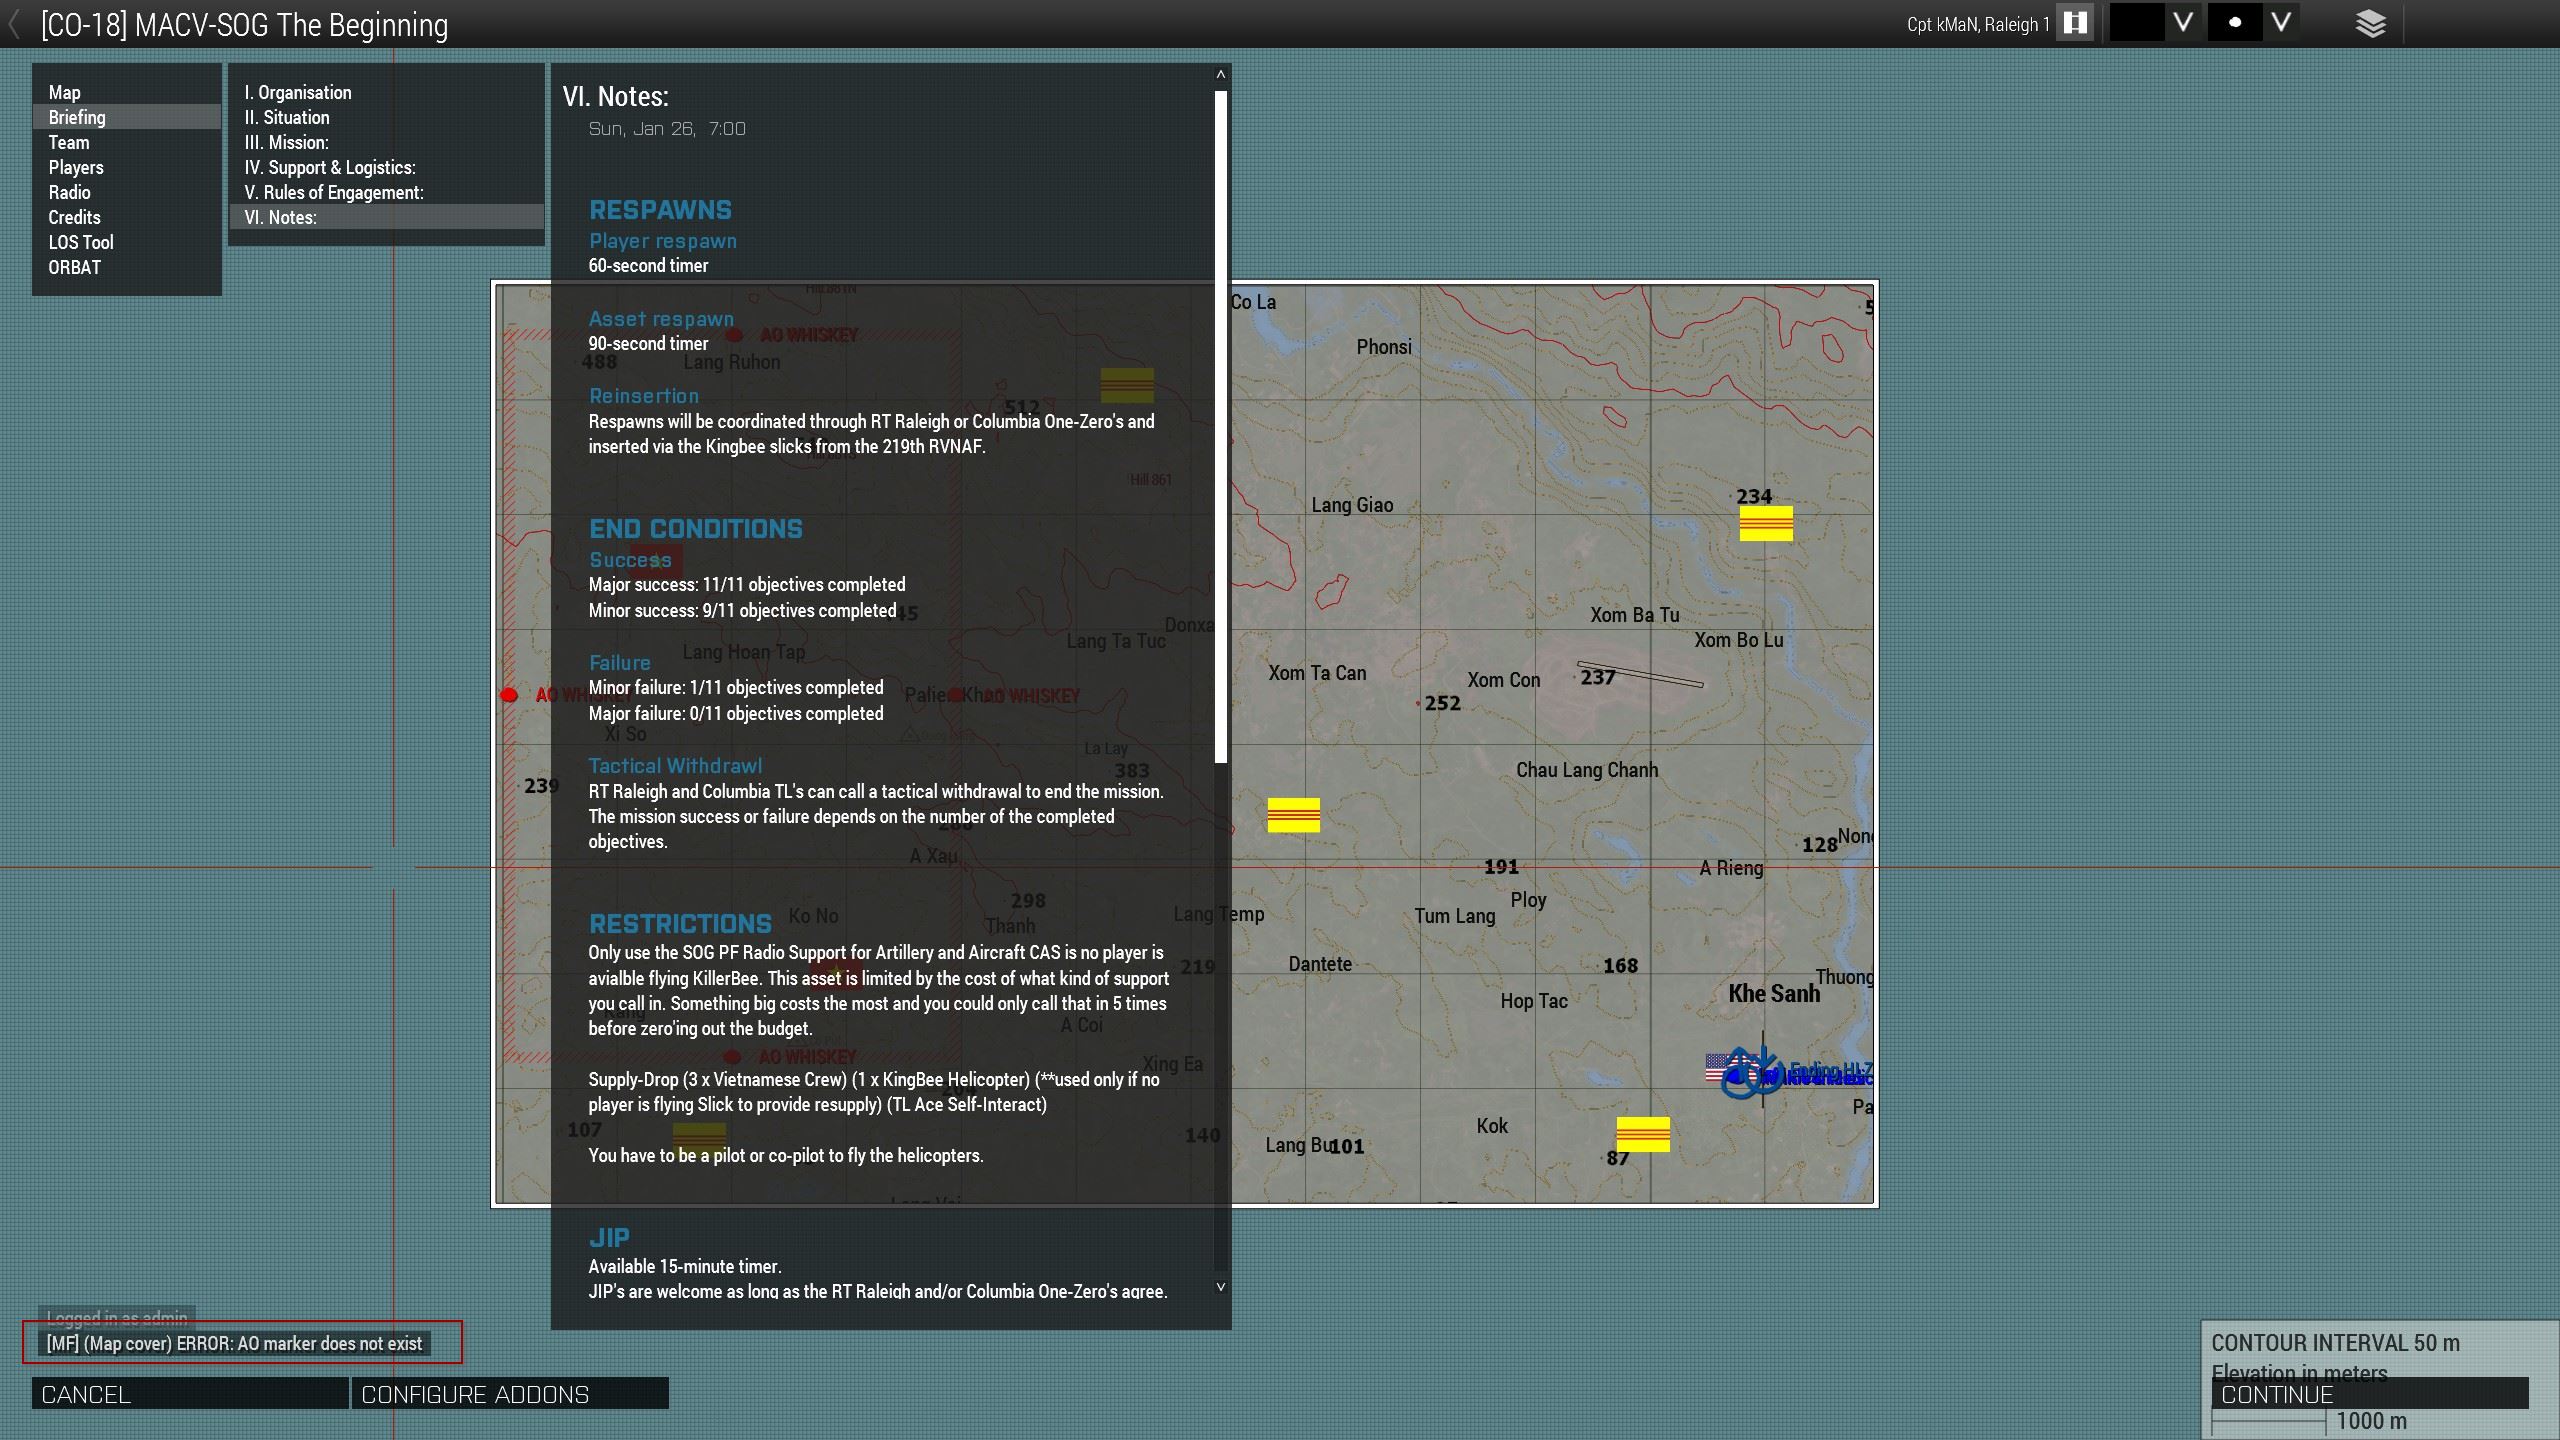Open the ORBAT entry
Screen dimensions: 2560x1440
pos(127,267)
